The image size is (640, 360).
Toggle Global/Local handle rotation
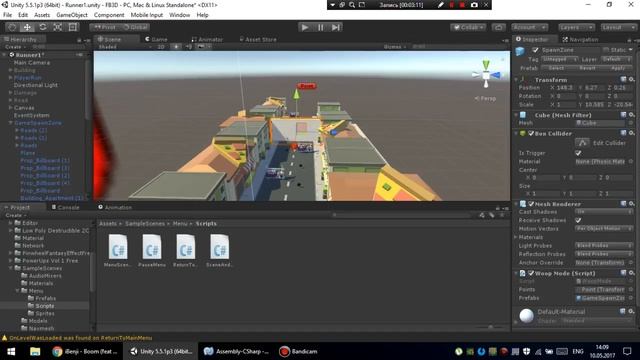[135, 27]
